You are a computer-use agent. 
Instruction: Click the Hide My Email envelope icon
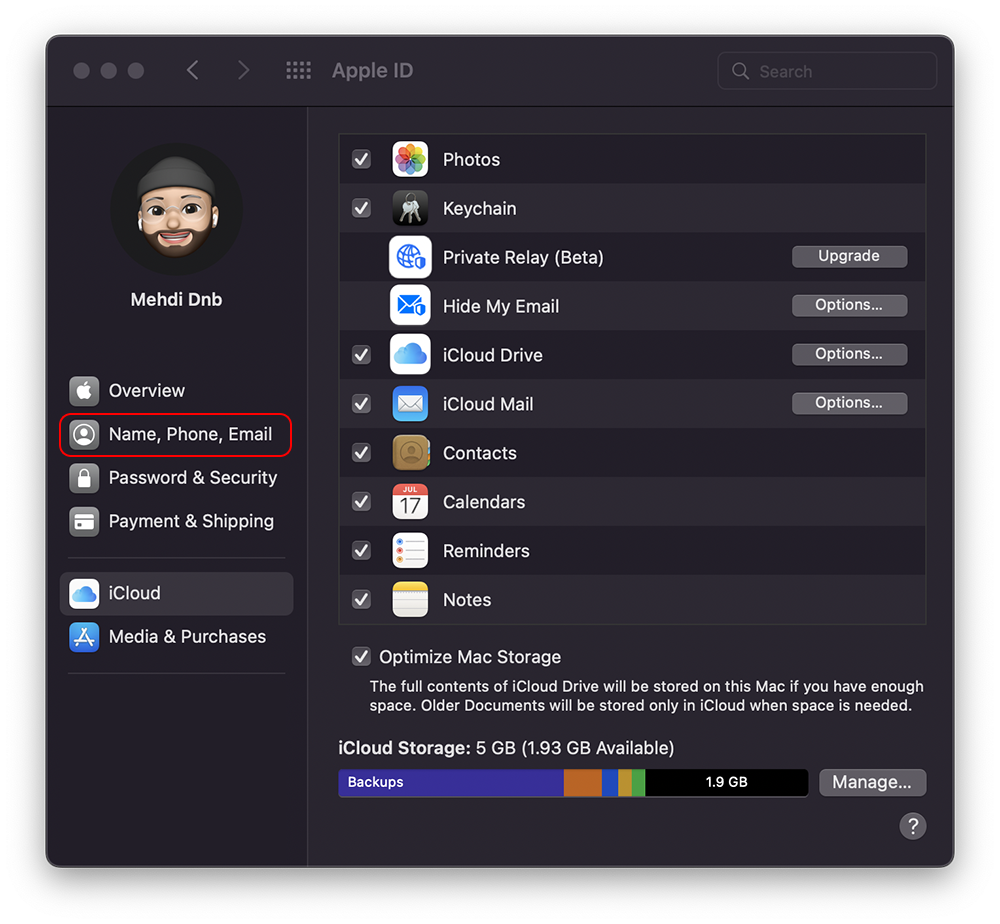pyautogui.click(x=410, y=306)
